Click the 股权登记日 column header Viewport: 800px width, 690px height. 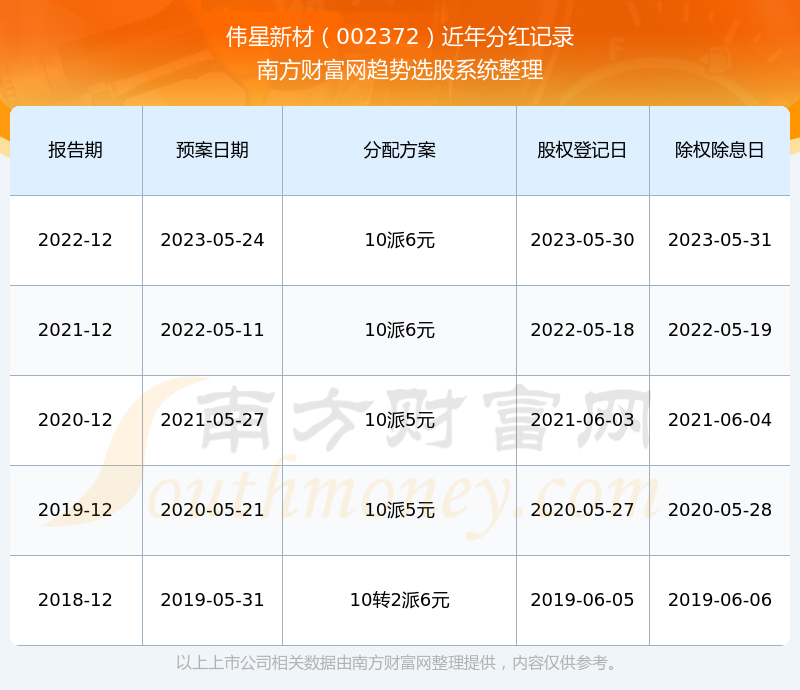coord(582,150)
